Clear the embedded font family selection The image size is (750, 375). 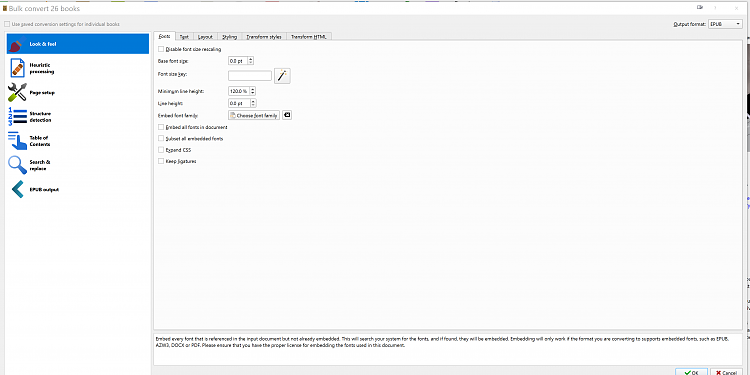point(287,115)
